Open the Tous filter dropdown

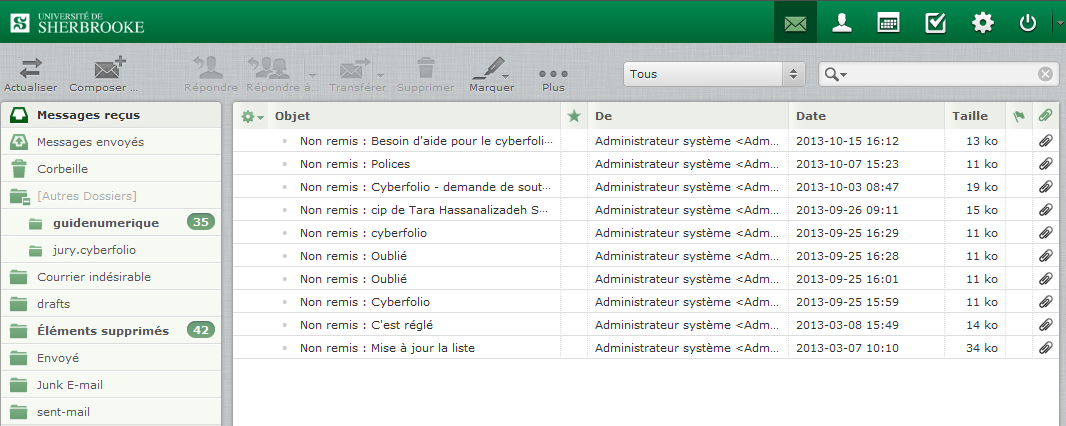click(x=714, y=74)
